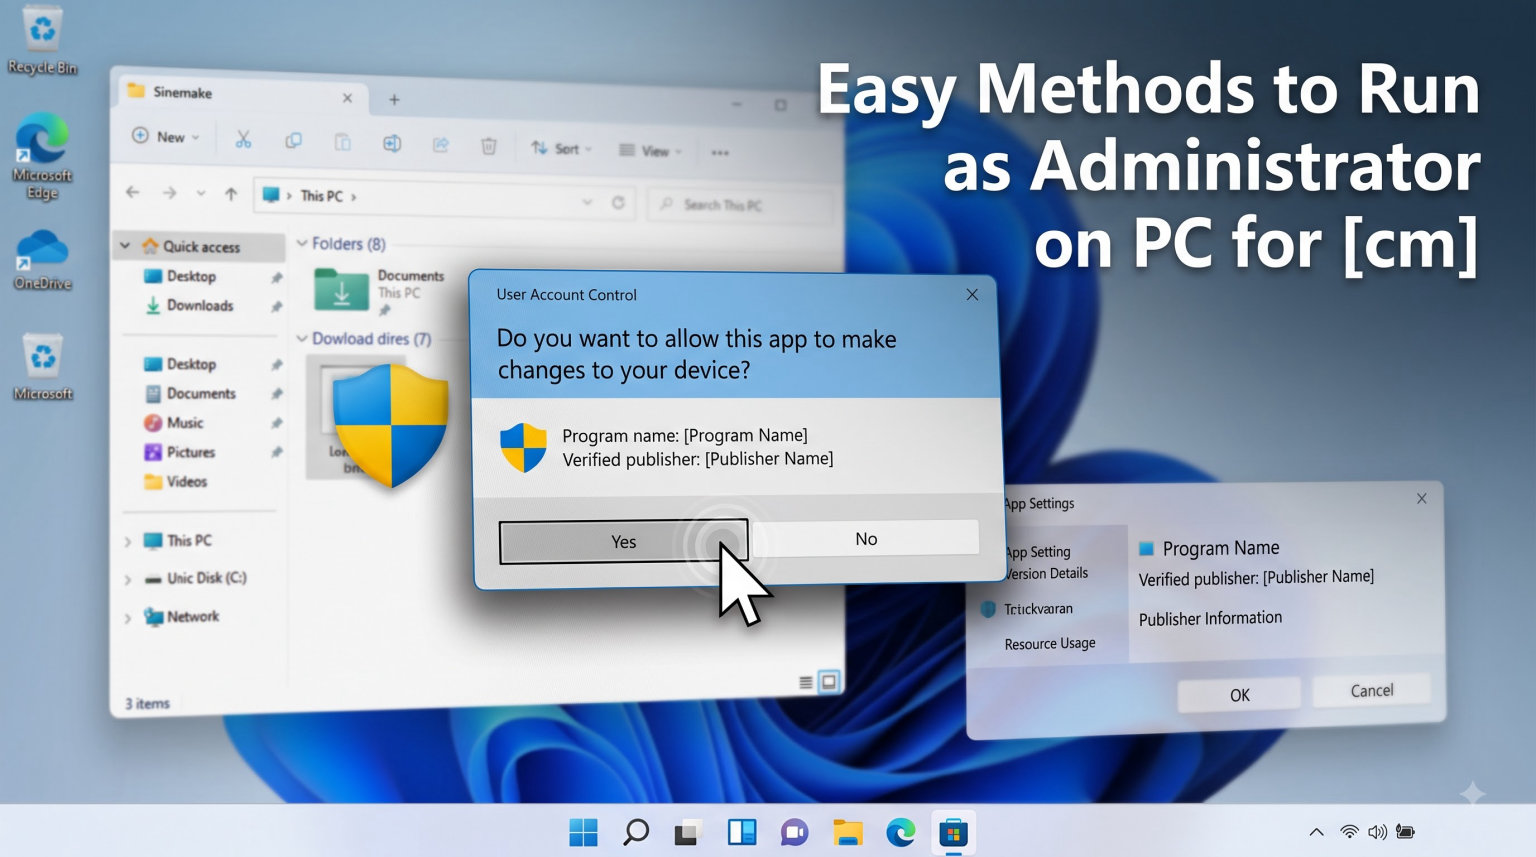Show hidden icons in system tray
The height and width of the screenshot is (857, 1536).
[1316, 832]
